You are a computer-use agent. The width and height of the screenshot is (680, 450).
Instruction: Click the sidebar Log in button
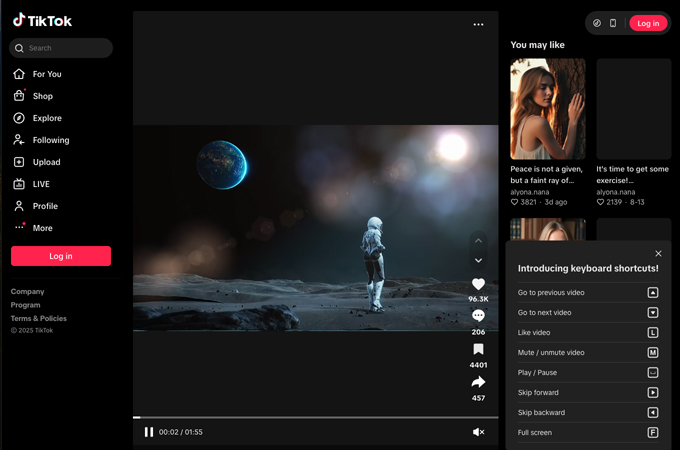(61, 256)
